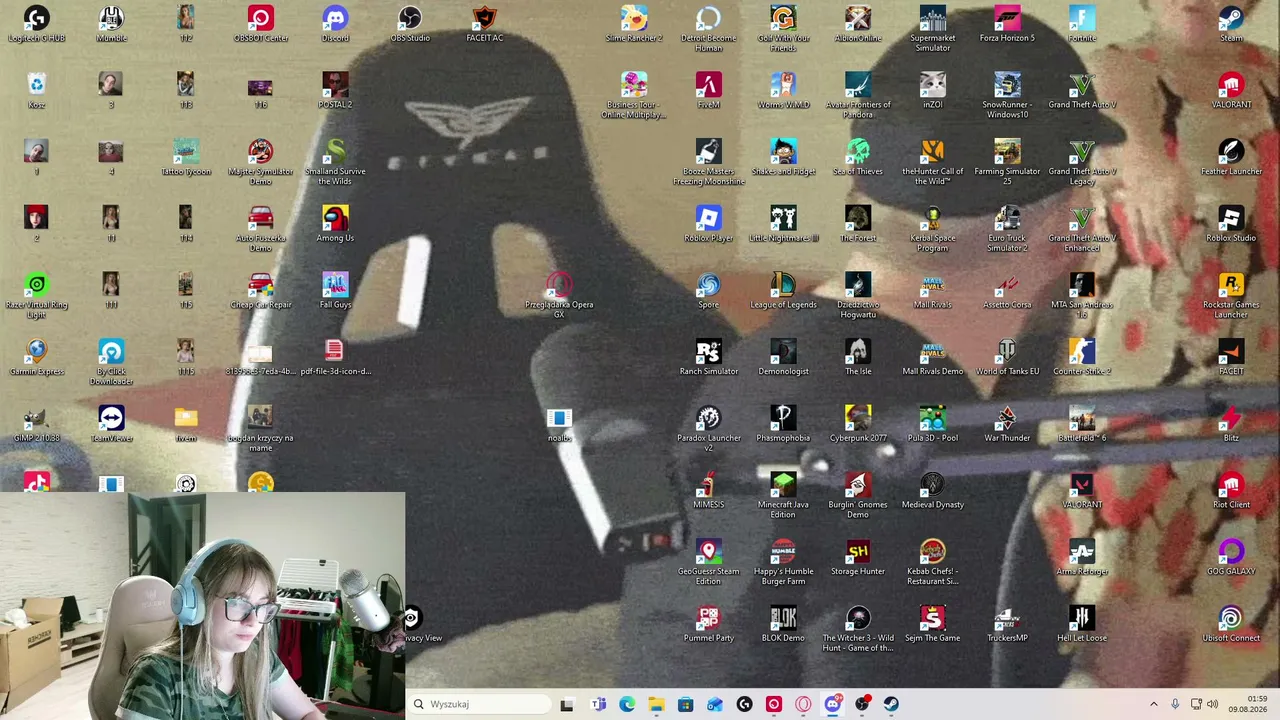Select the Rockstar Games Launcher icon
The image size is (1280, 720).
click(x=1231, y=296)
